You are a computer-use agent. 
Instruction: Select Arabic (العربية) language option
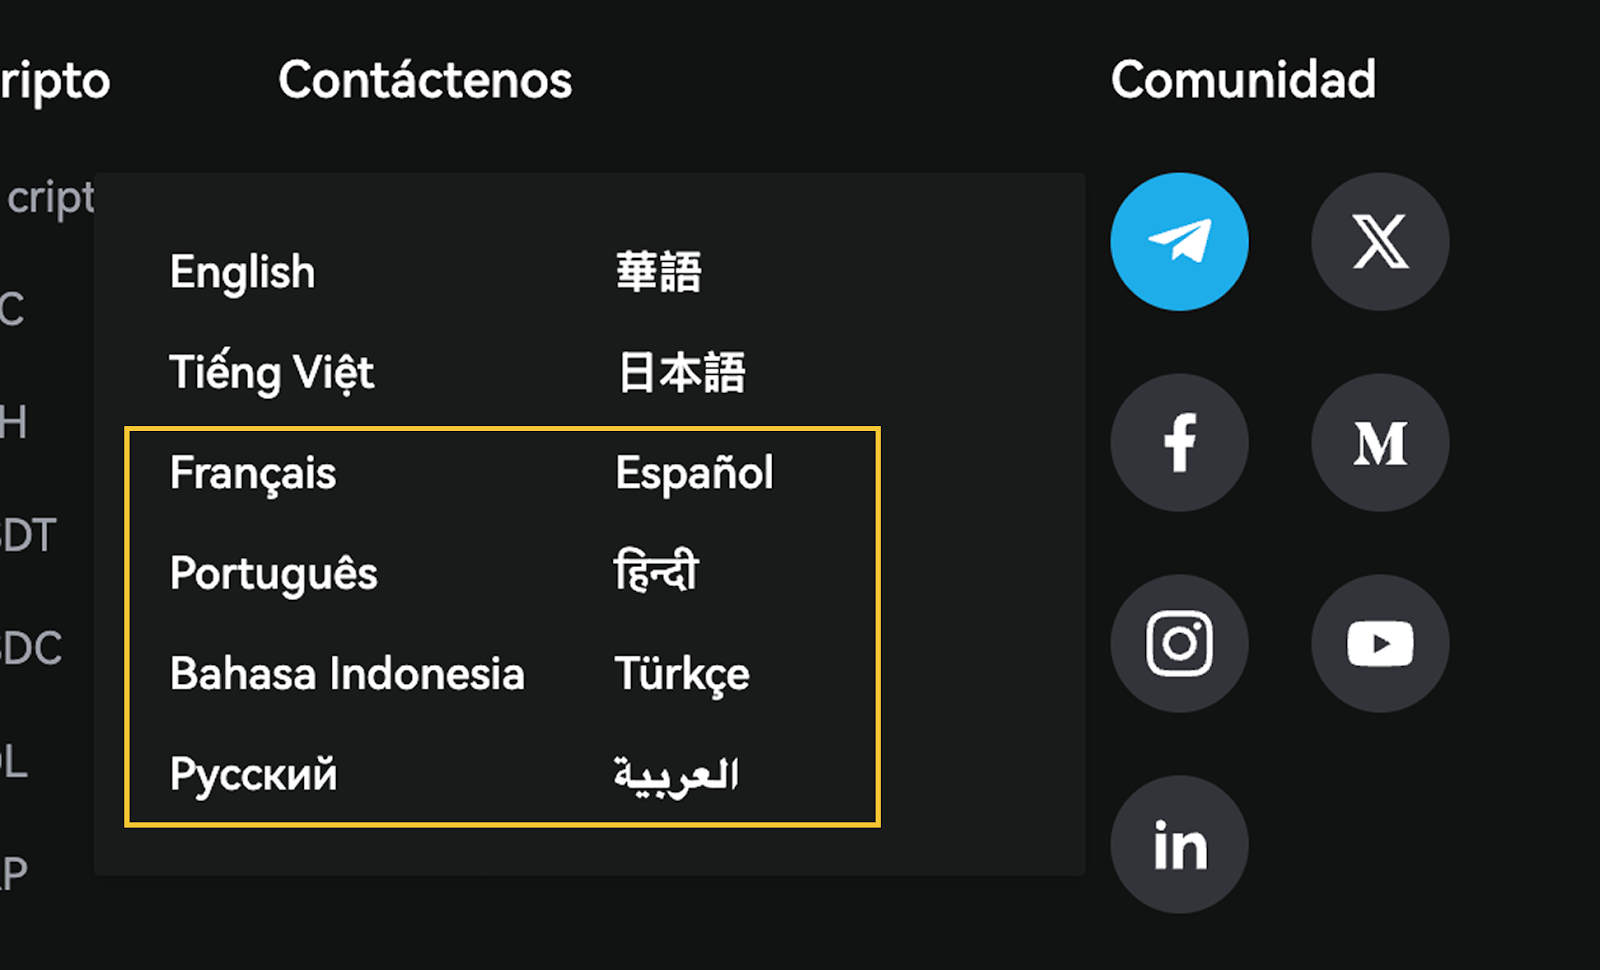pyautogui.click(x=676, y=775)
